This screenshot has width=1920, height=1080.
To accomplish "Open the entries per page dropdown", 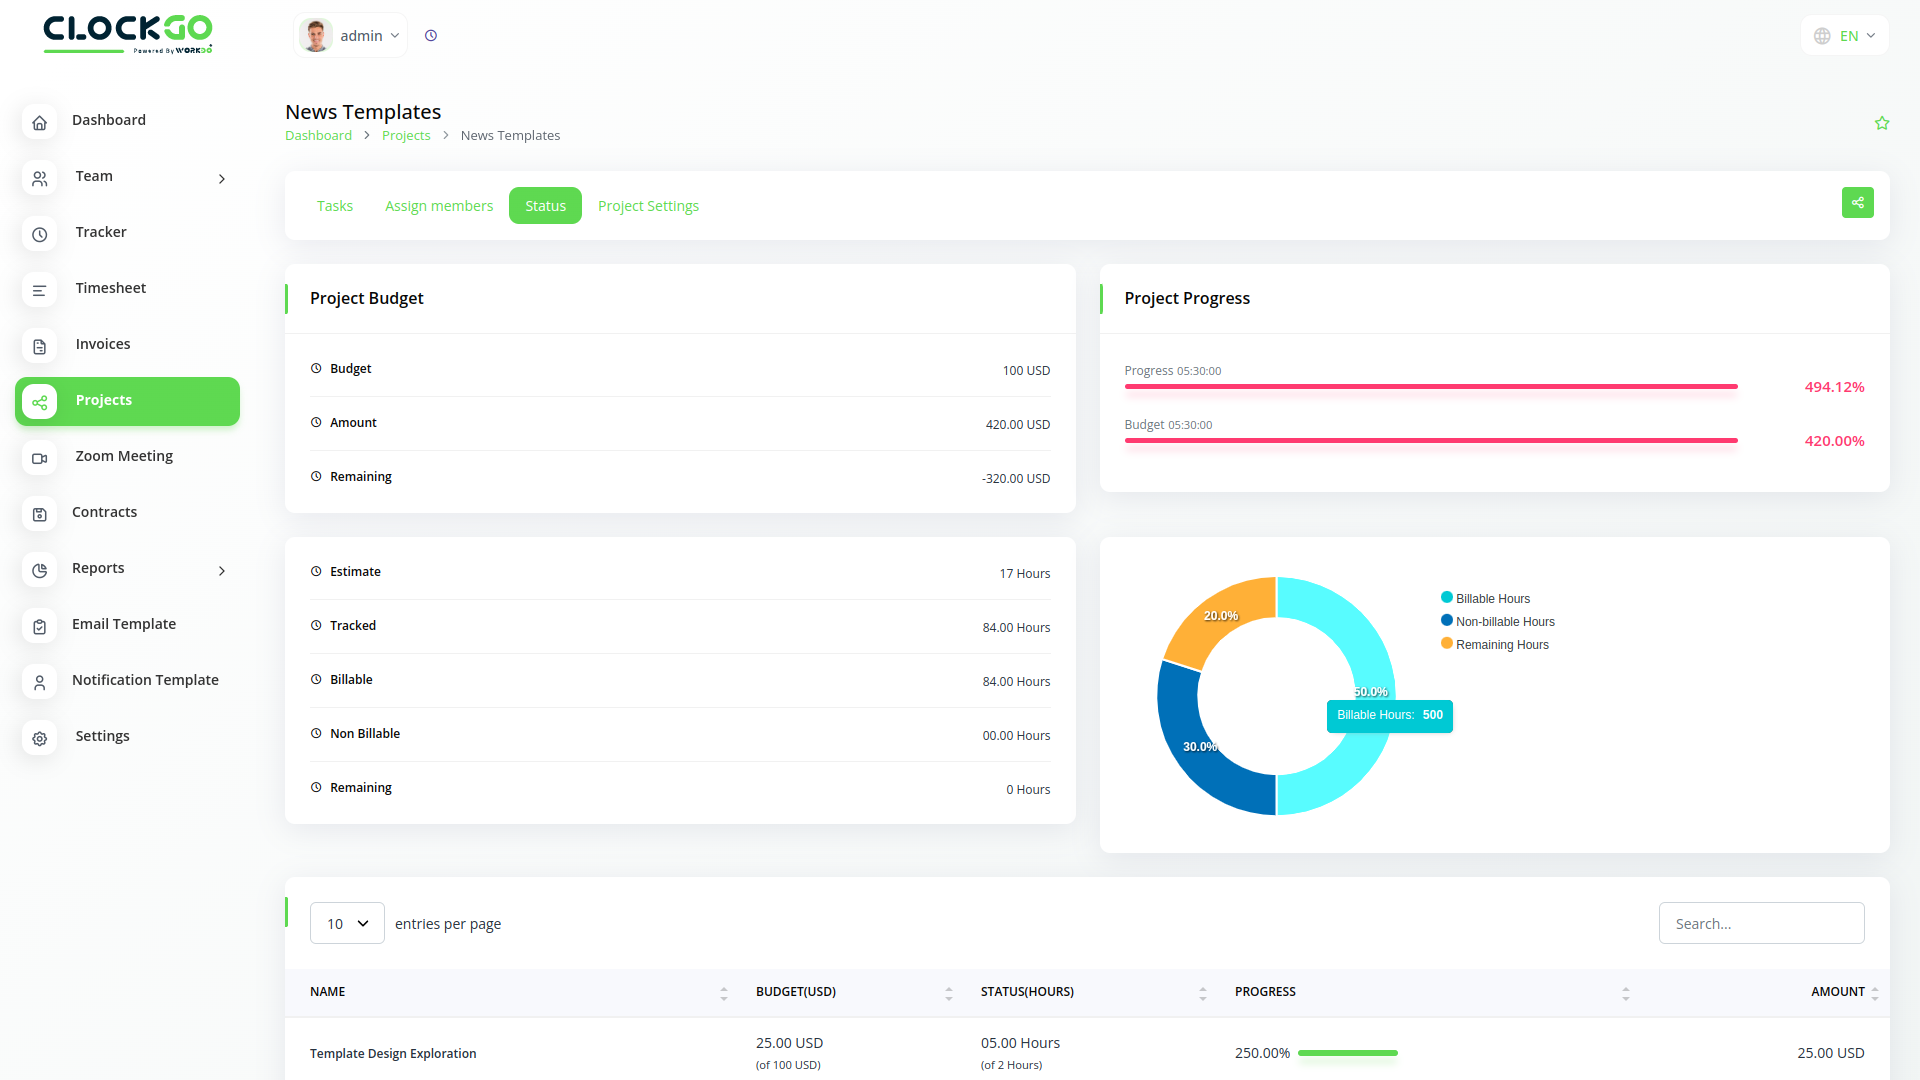I will tap(347, 924).
